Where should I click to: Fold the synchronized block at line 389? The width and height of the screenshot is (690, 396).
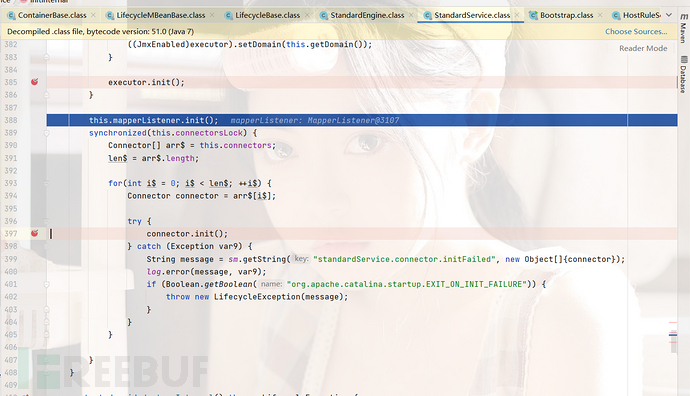[x=47, y=133]
